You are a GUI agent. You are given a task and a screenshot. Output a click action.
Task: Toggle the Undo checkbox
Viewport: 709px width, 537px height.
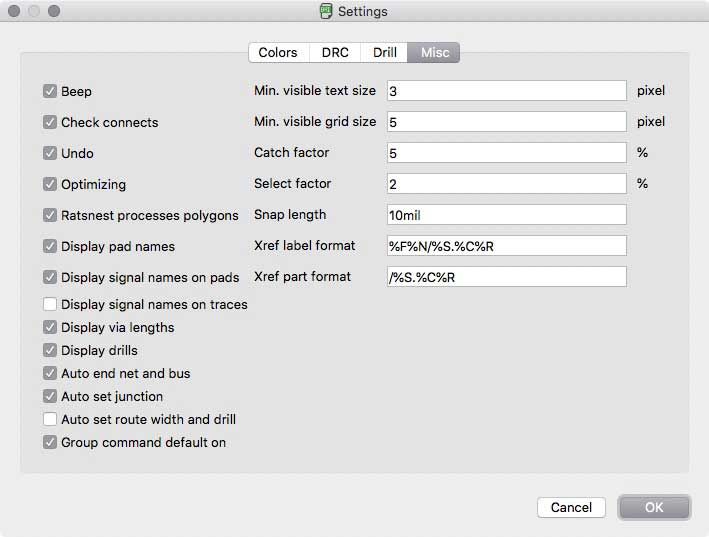click(x=50, y=153)
